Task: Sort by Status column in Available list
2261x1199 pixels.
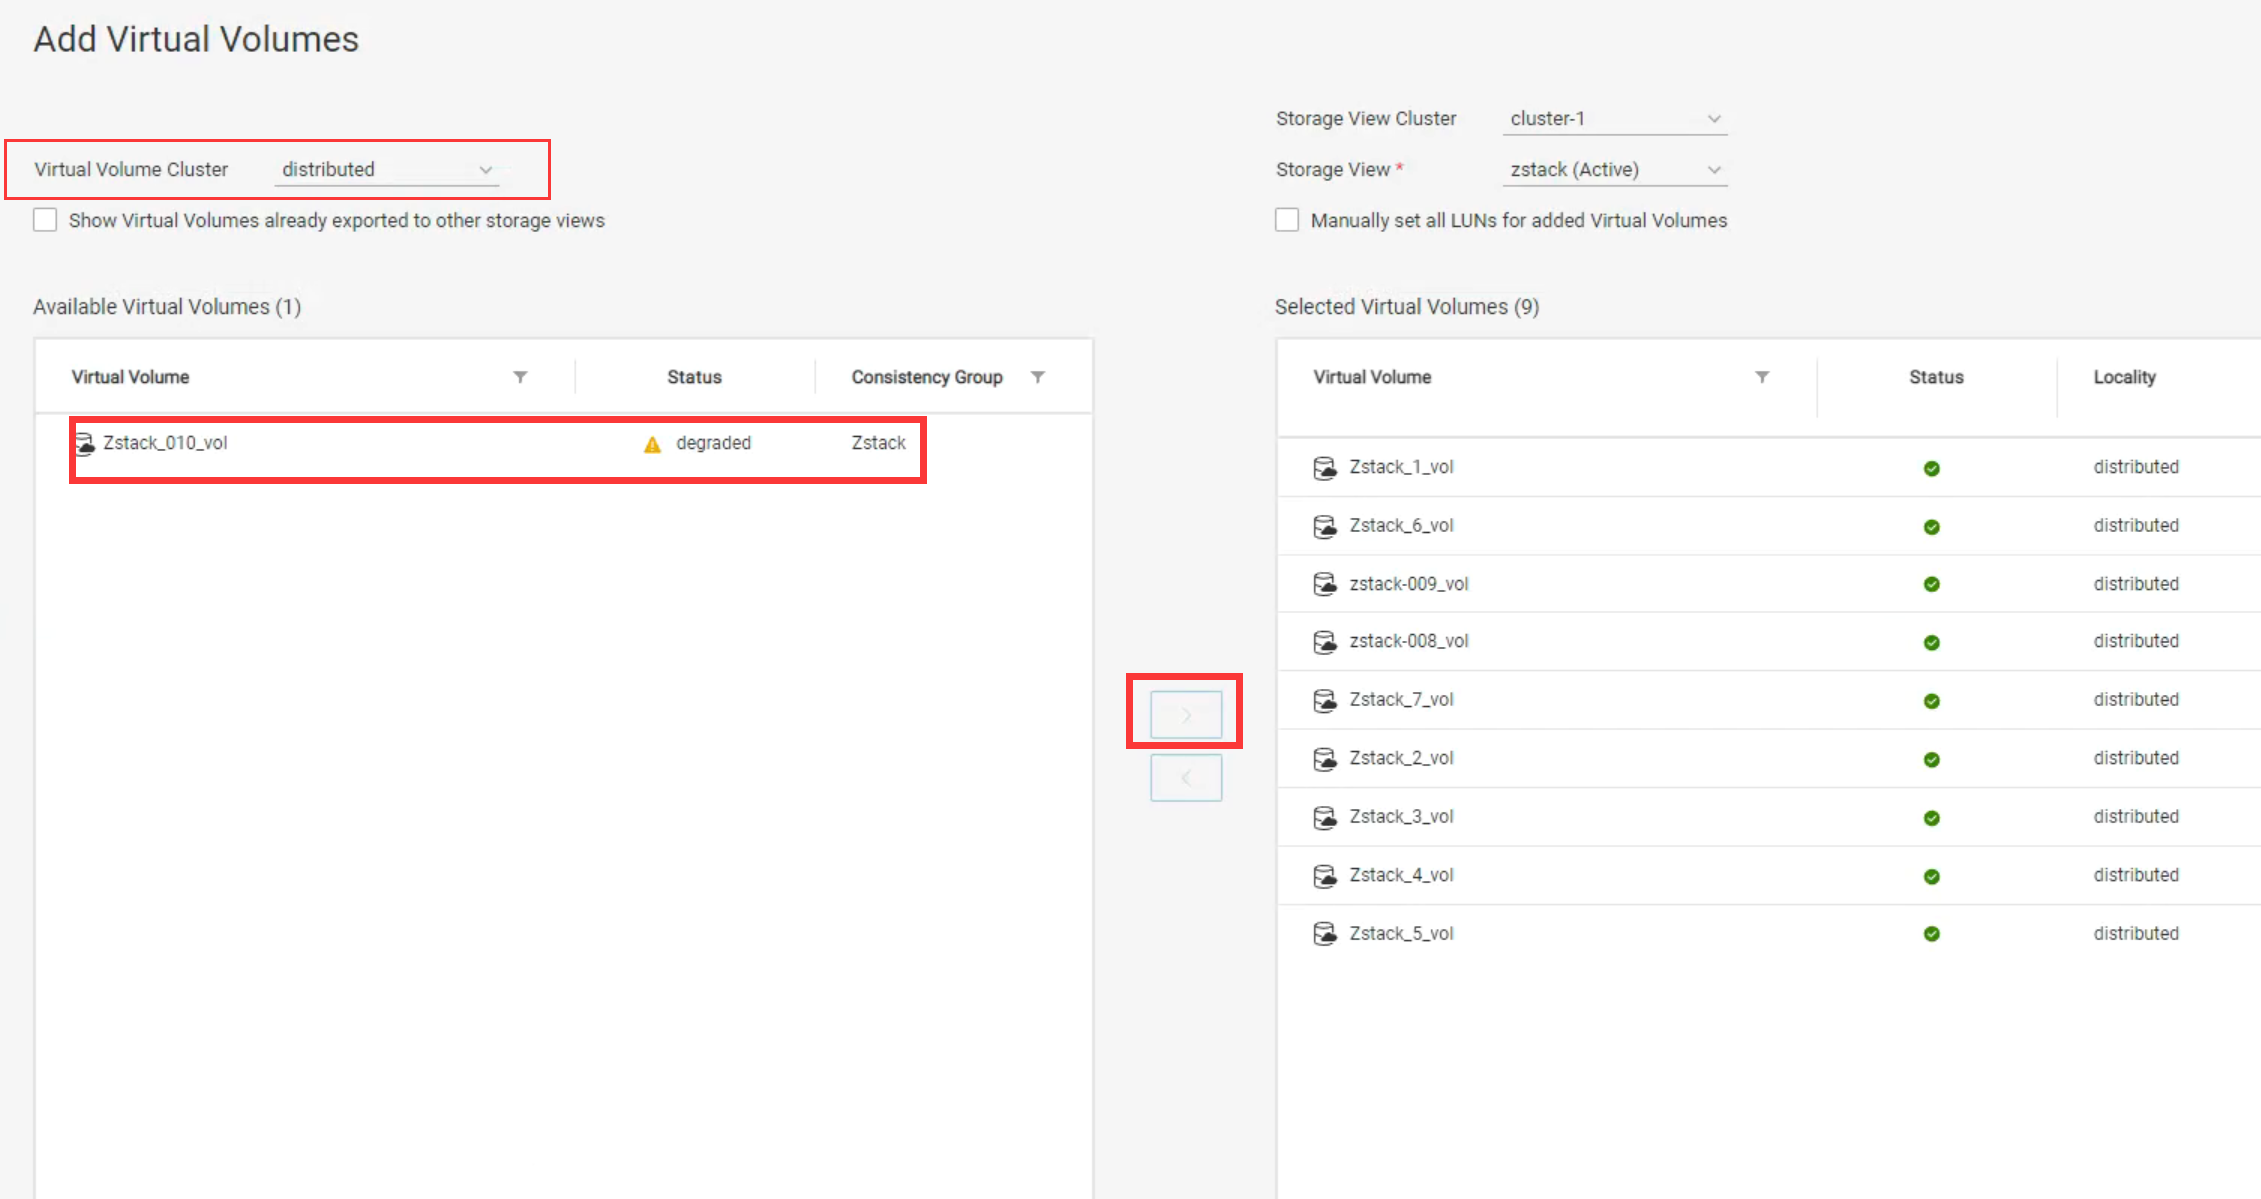Action: click(694, 377)
